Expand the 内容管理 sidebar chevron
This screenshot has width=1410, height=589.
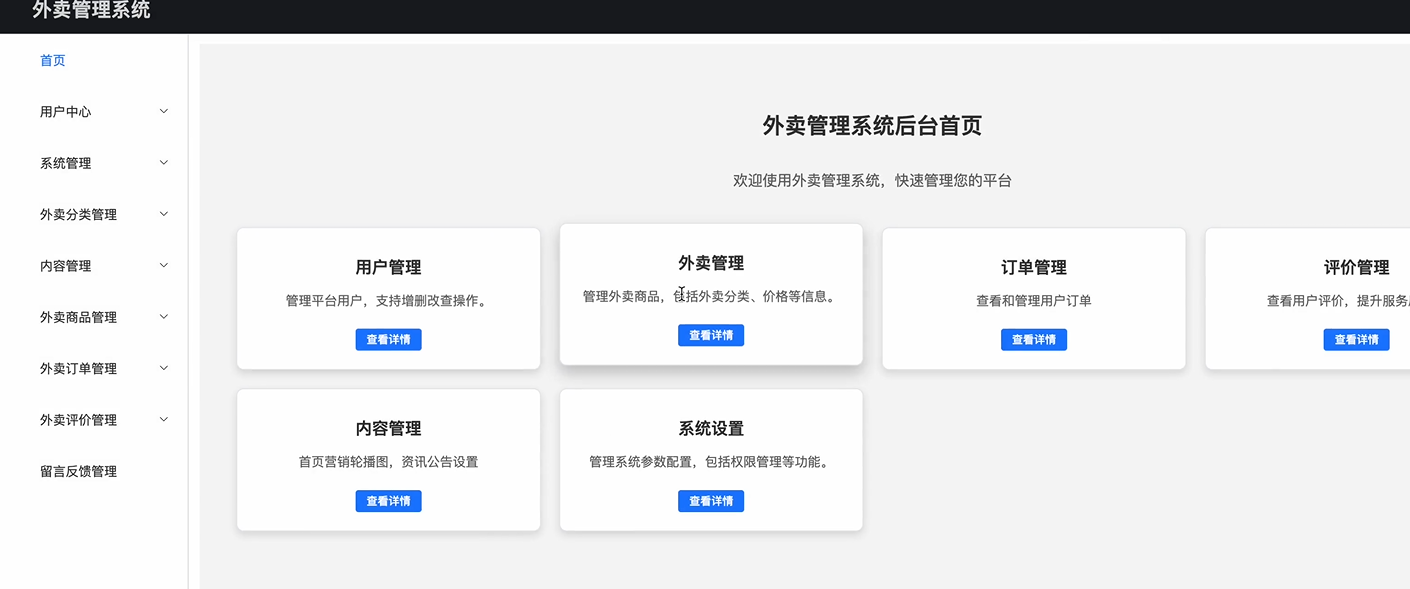164,265
